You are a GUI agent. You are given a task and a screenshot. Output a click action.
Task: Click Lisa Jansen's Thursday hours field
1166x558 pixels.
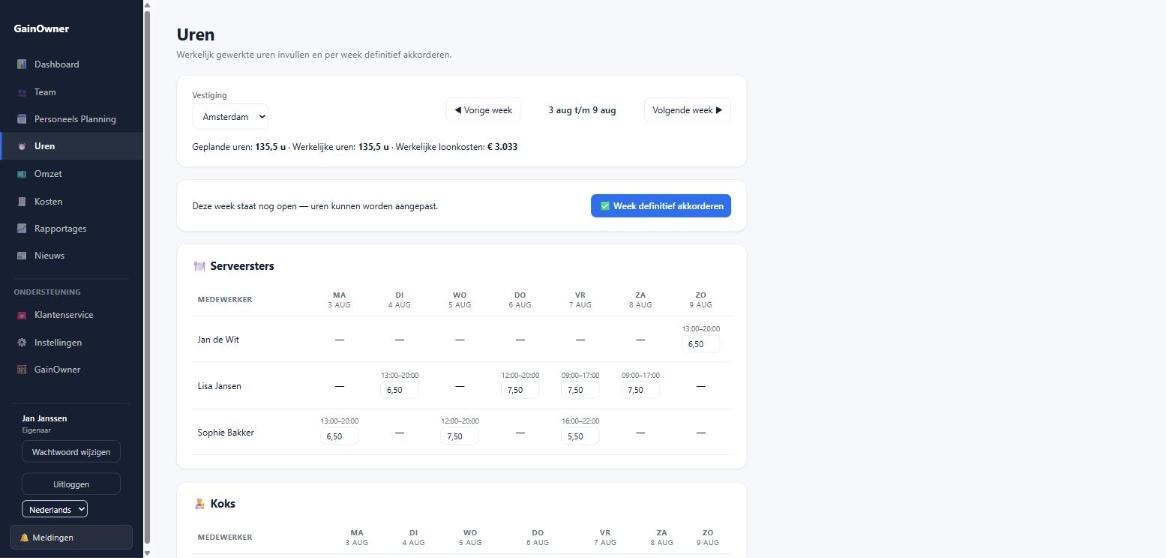[x=520, y=390]
